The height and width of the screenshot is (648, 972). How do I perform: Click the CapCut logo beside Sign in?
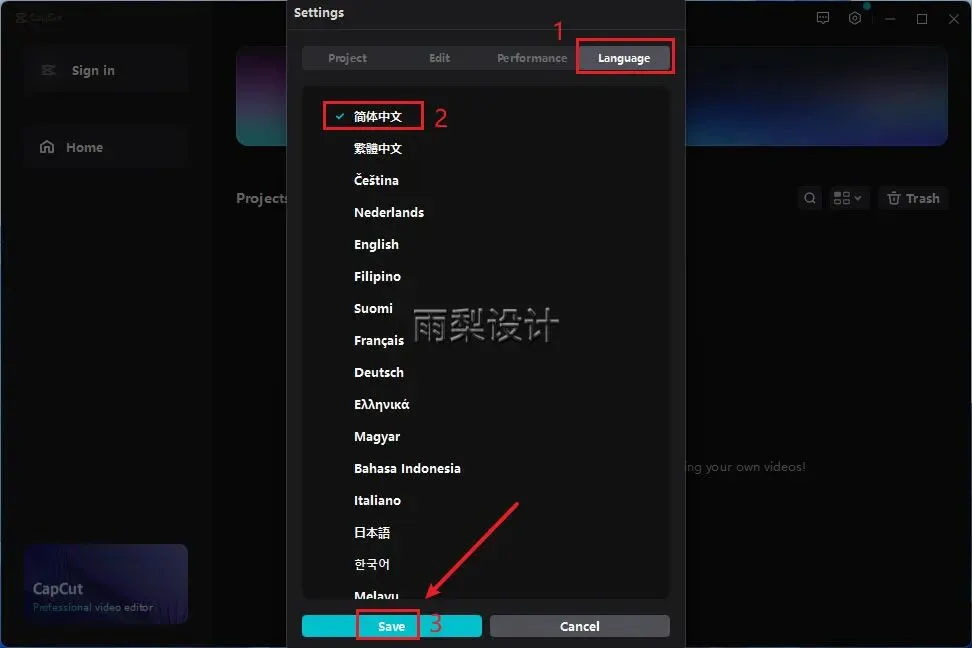(x=48, y=70)
